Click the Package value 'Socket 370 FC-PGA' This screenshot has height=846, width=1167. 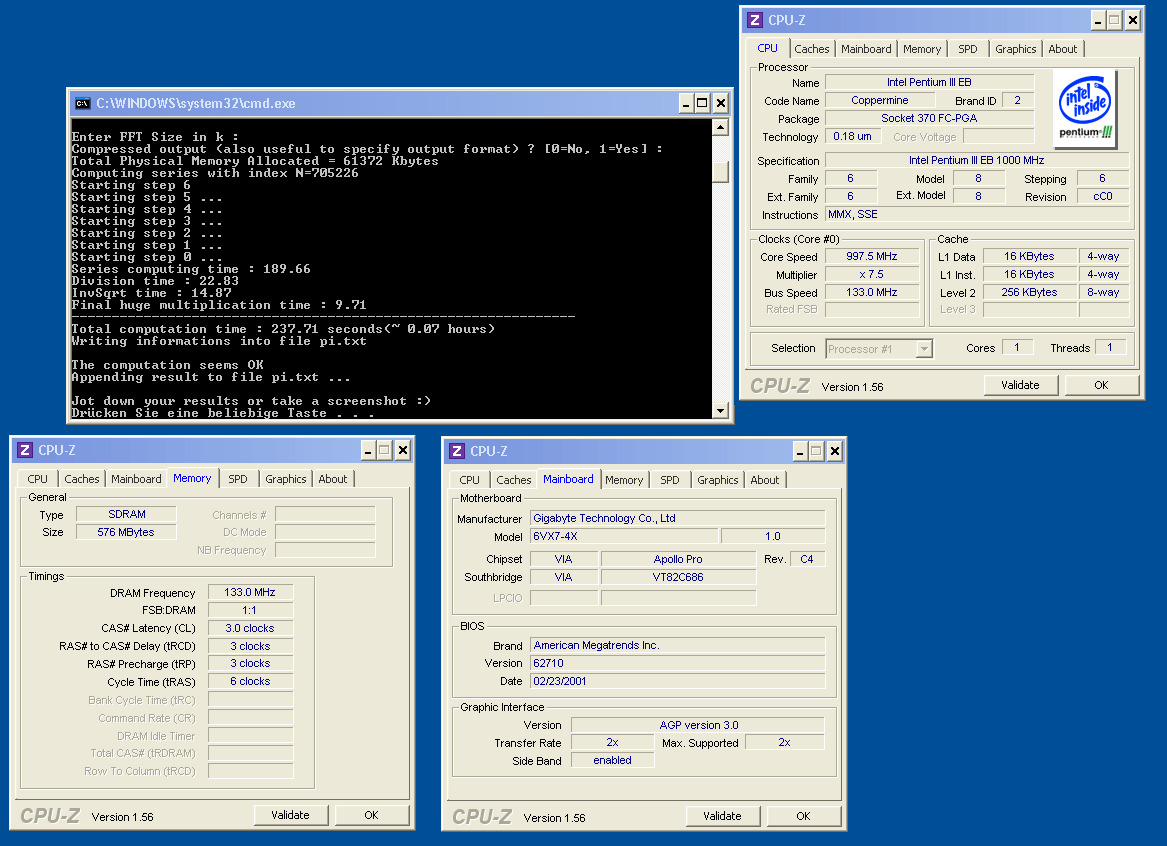tap(929, 118)
